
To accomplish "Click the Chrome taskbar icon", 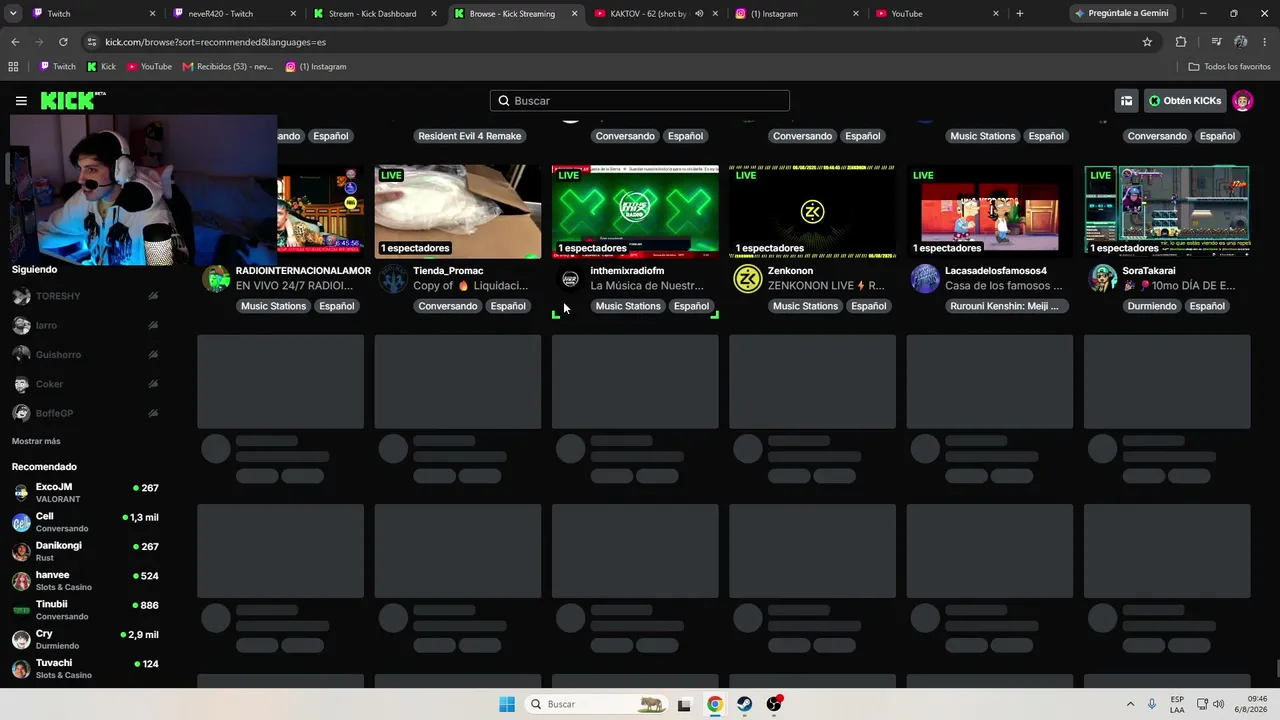I will [x=714, y=704].
